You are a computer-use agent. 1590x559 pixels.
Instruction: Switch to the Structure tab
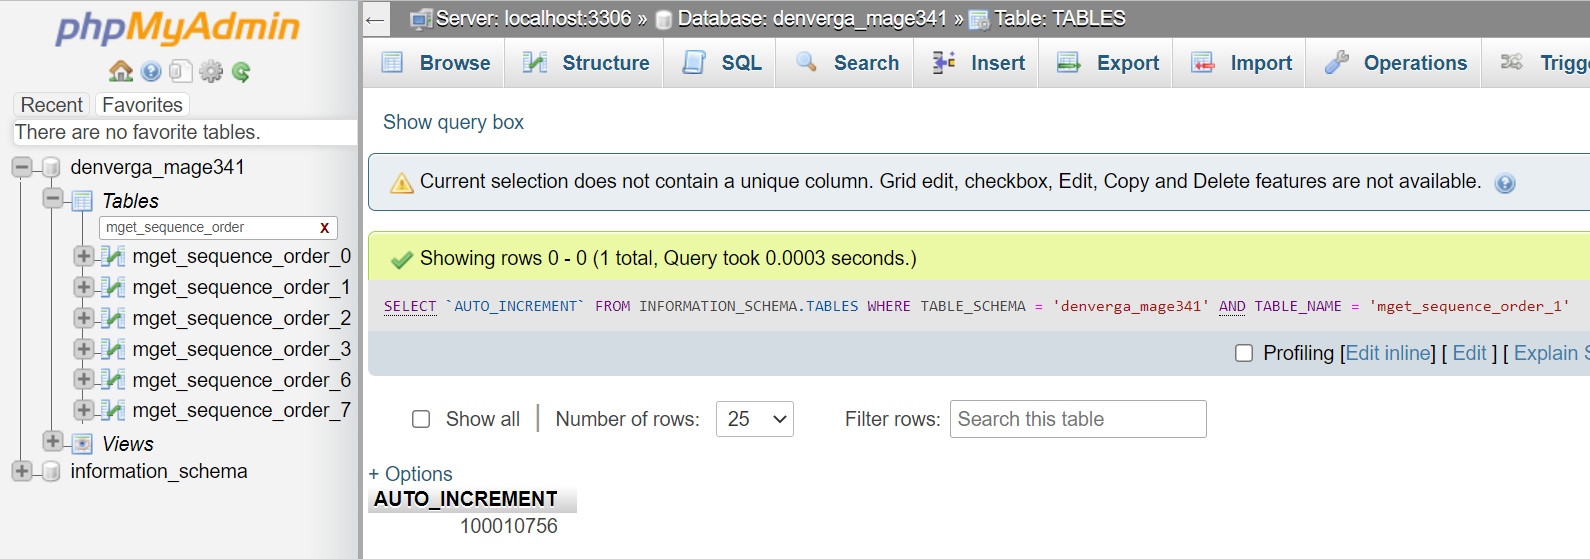click(x=586, y=63)
